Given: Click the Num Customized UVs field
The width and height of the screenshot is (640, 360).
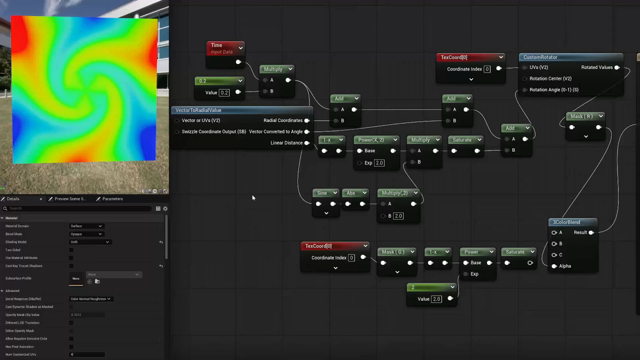Looking at the screenshot, I should 87,354.
